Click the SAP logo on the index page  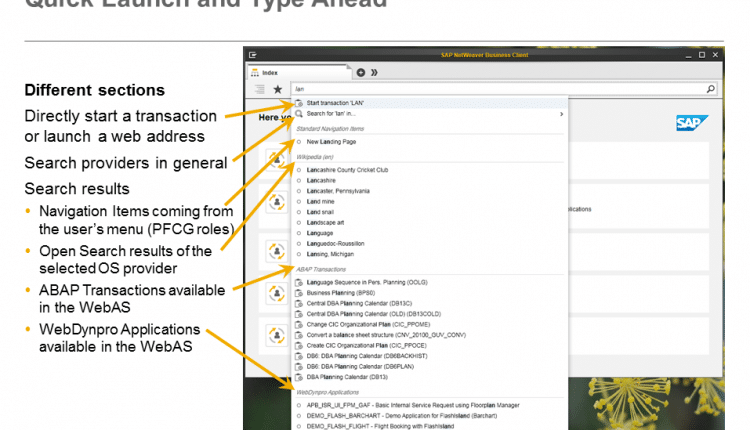(692, 123)
